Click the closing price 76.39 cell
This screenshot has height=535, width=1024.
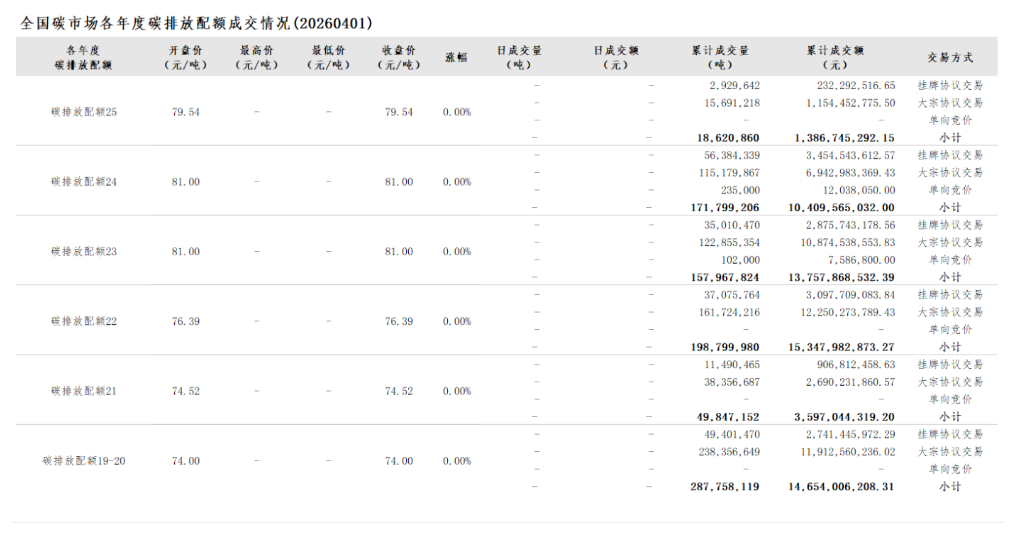click(398, 322)
